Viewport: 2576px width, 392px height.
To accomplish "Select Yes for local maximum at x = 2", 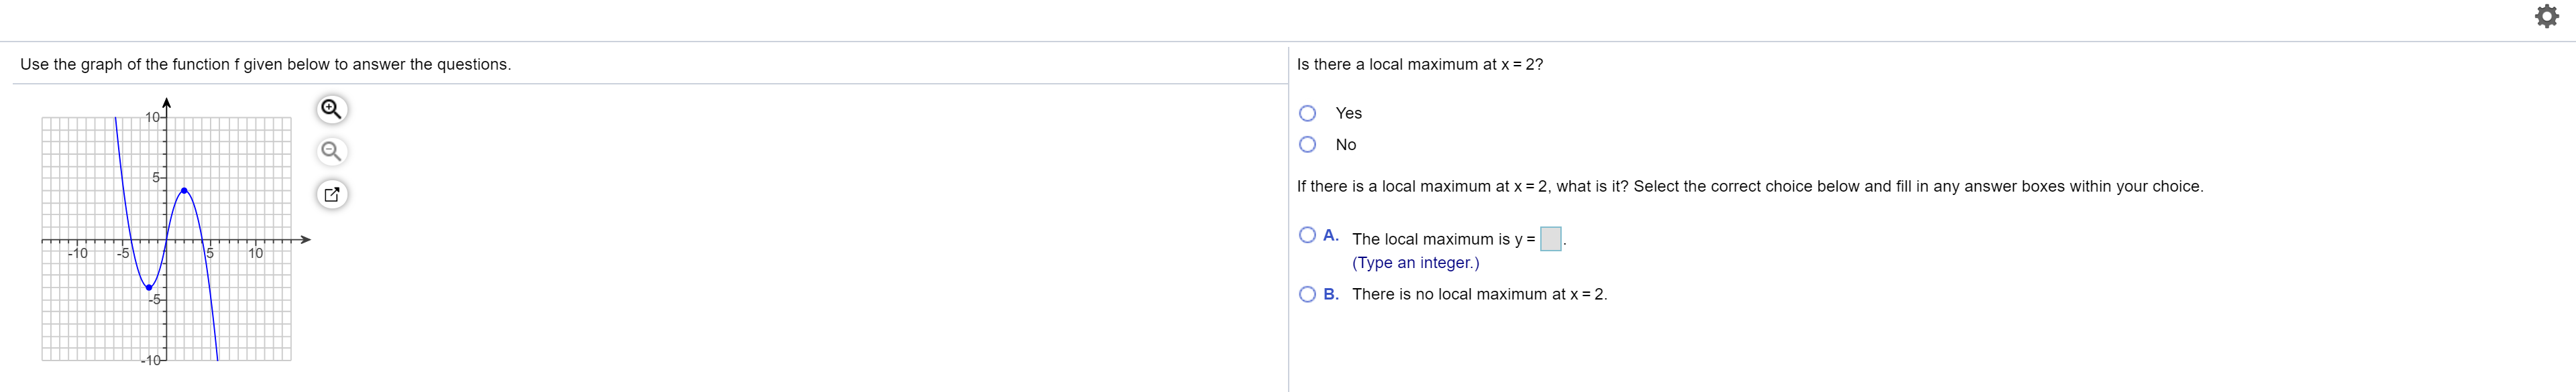I will 1308,113.
